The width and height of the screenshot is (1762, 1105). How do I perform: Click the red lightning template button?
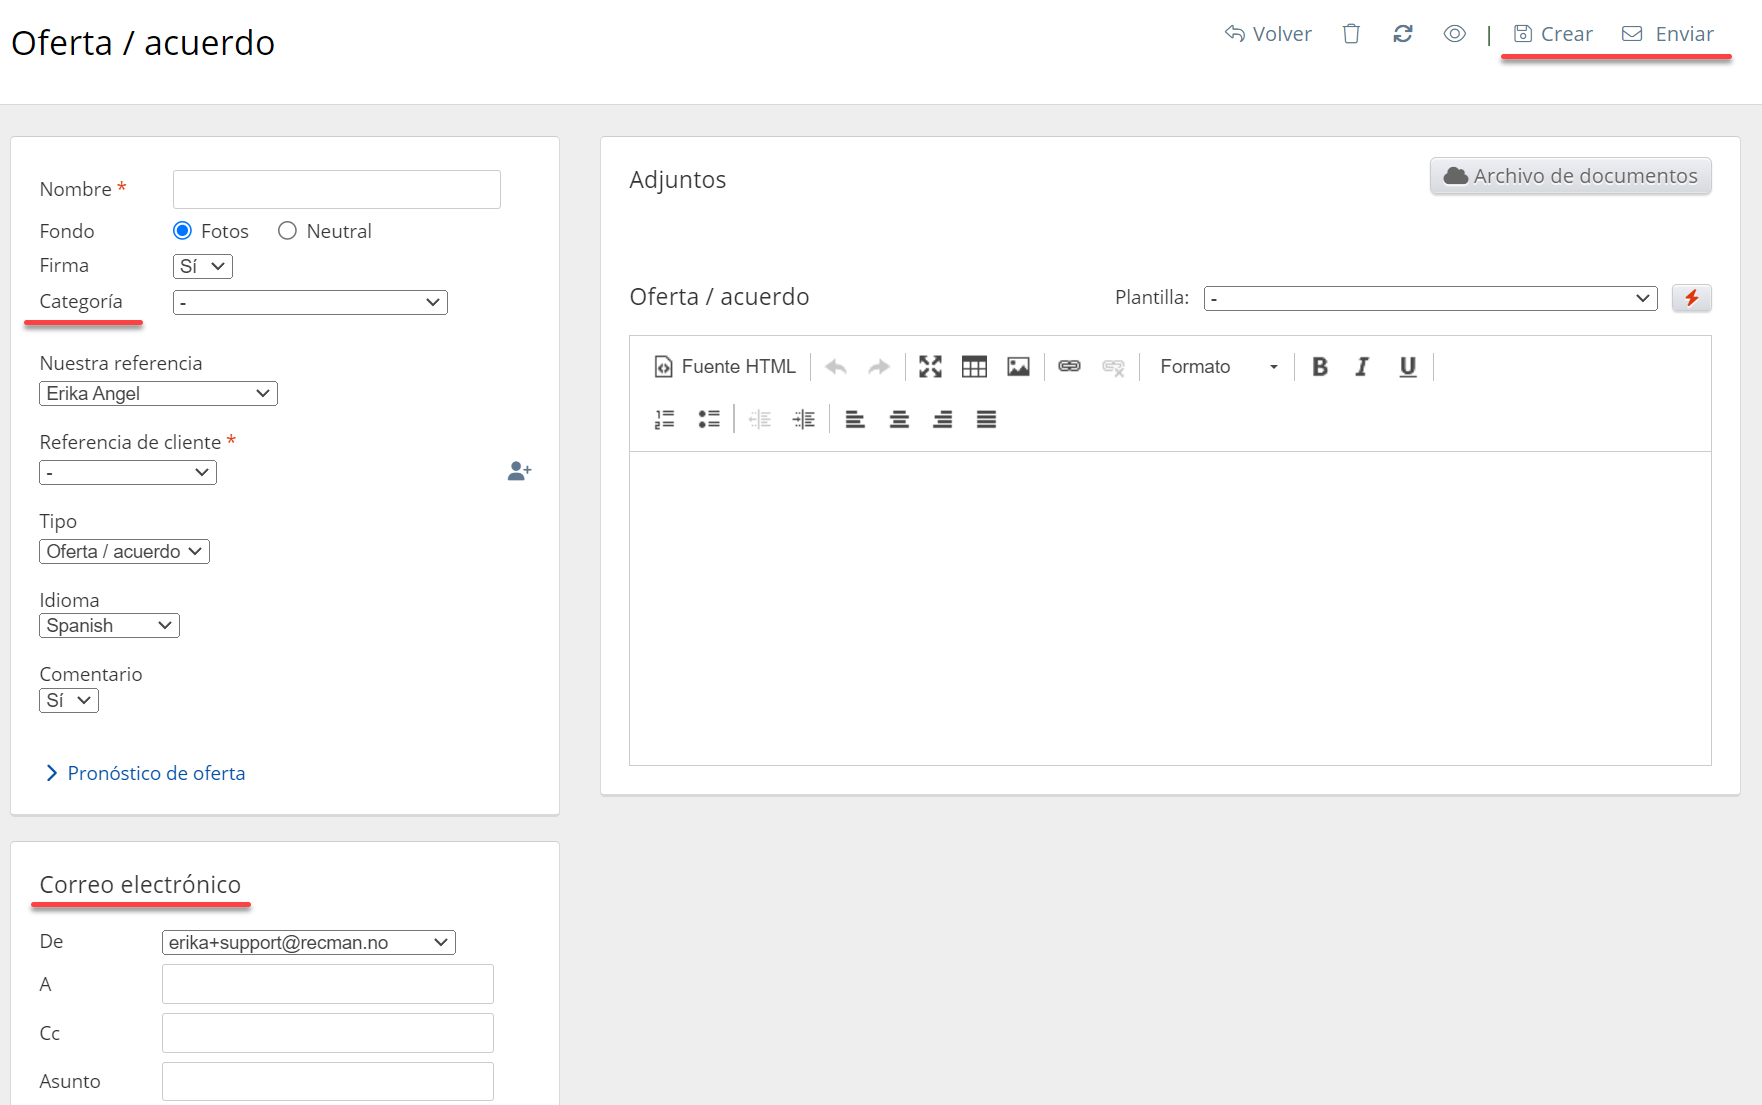click(1691, 298)
